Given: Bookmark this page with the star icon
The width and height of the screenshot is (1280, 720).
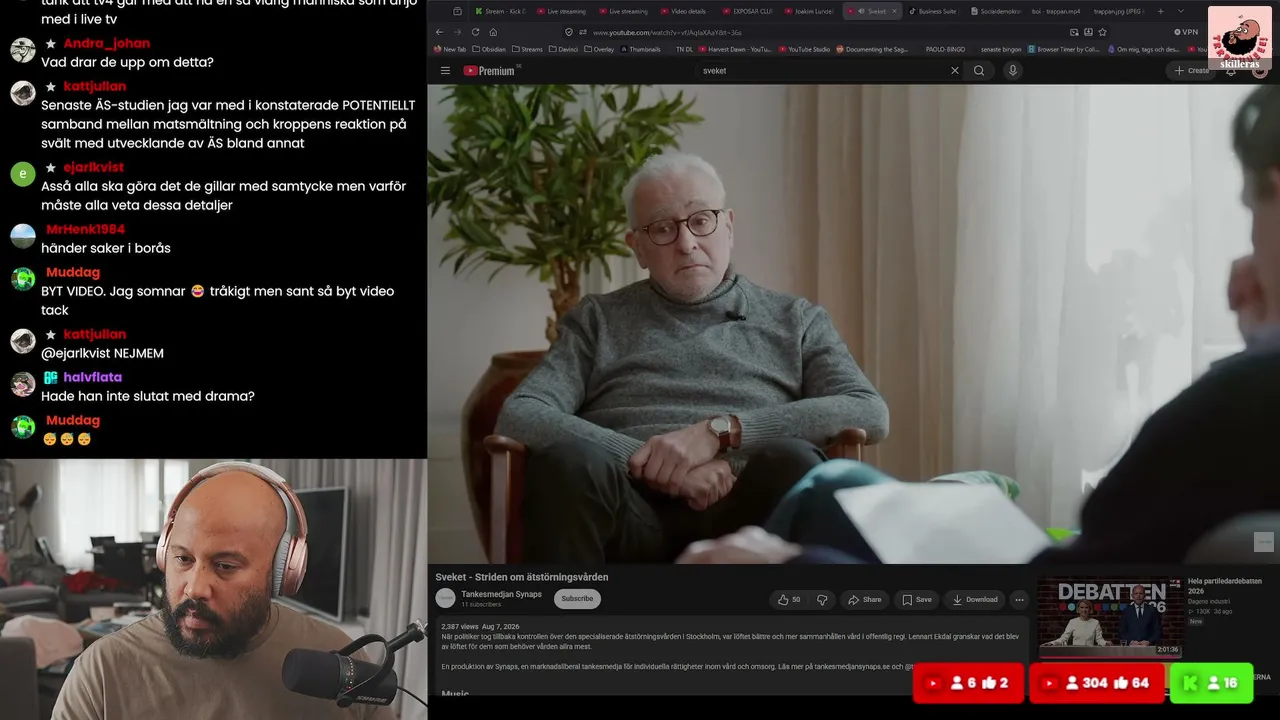Looking at the screenshot, I should (1102, 32).
